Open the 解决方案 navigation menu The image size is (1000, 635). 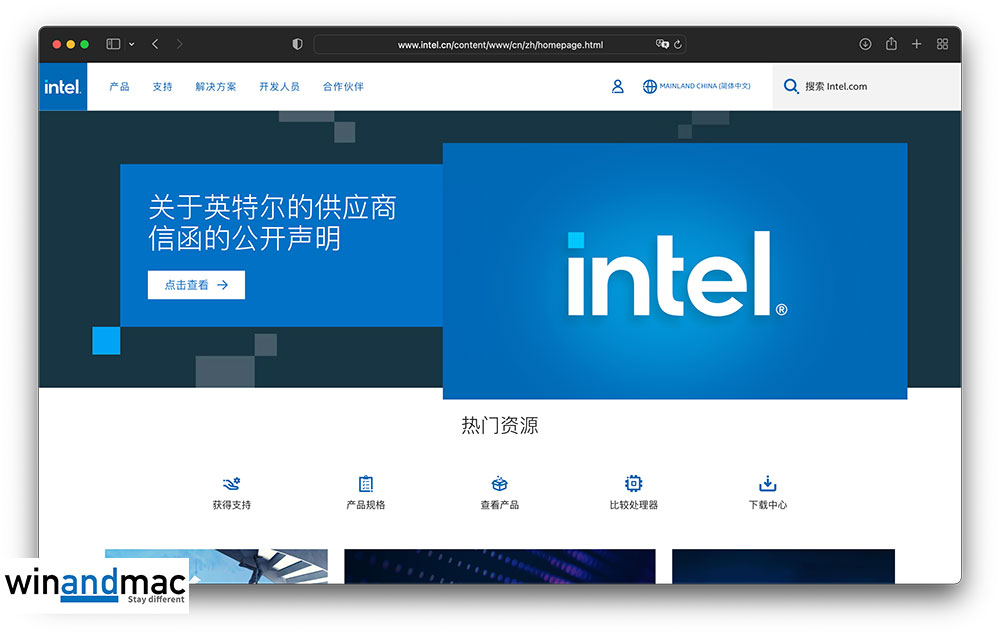pyautogui.click(x=216, y=87)
